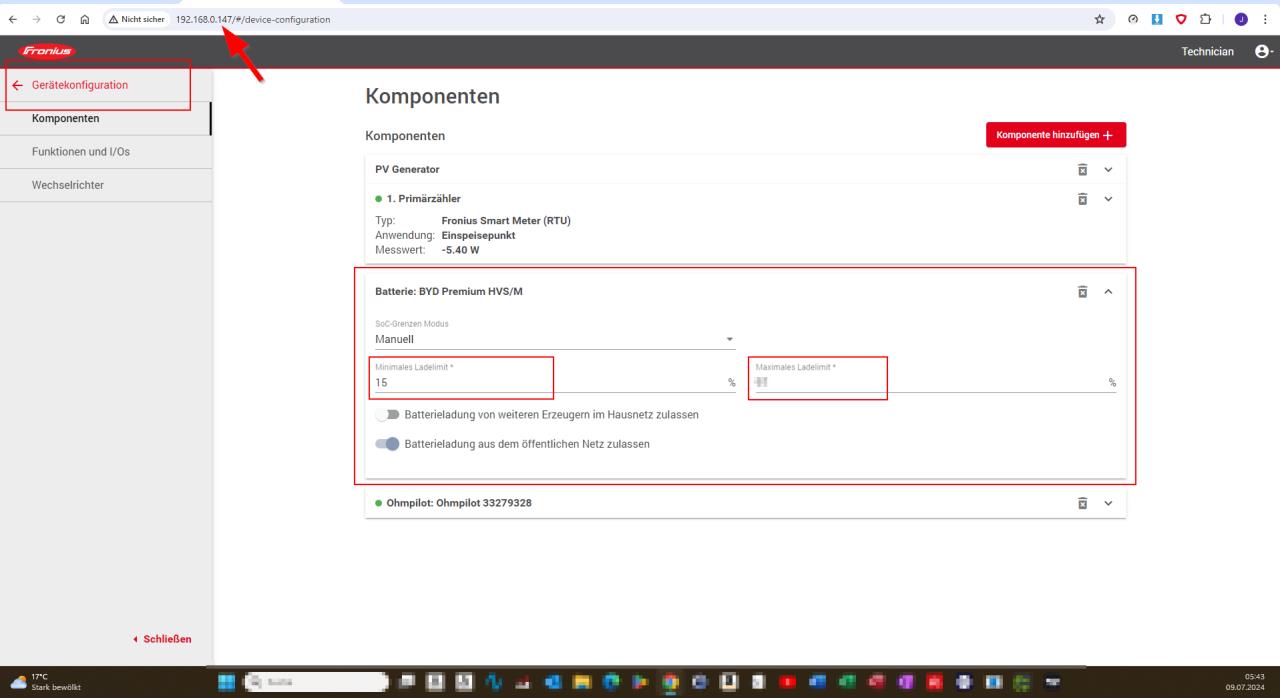Screen dimensions: 1280x698
Task: Click the Gerätekonfiguration header link
Action: coord(78,85)
